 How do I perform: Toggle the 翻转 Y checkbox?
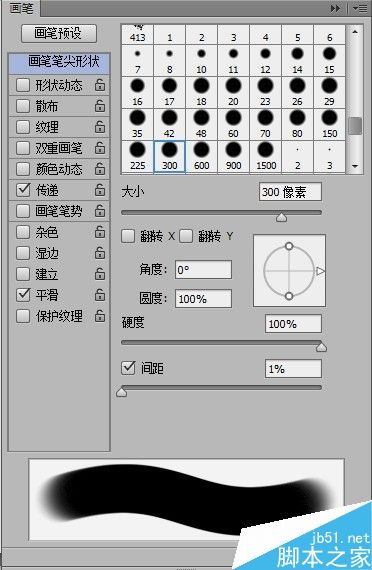click(185, 236)
